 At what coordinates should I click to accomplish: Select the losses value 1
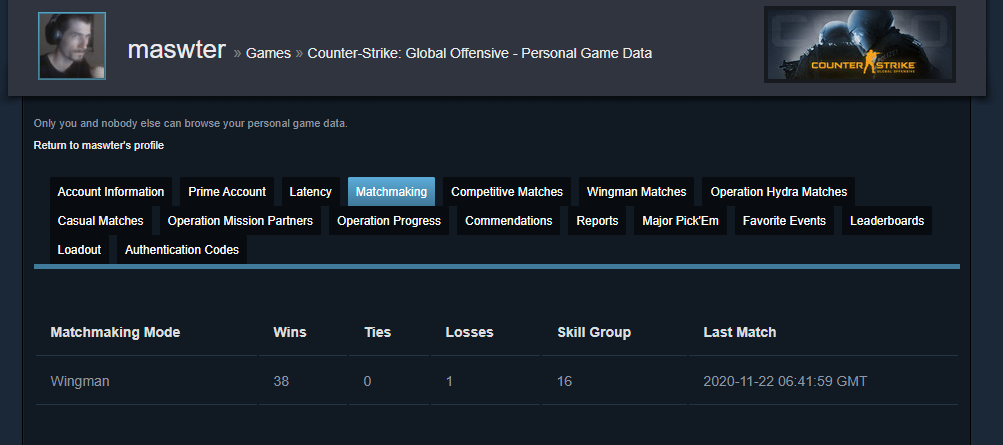(450, 382)
